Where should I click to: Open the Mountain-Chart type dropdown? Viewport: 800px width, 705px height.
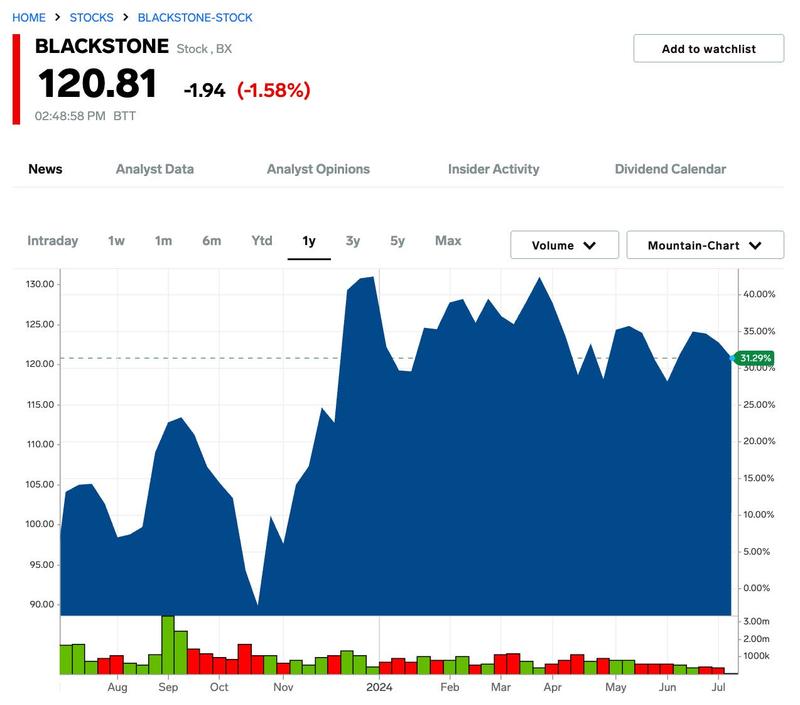coord(705,245)
